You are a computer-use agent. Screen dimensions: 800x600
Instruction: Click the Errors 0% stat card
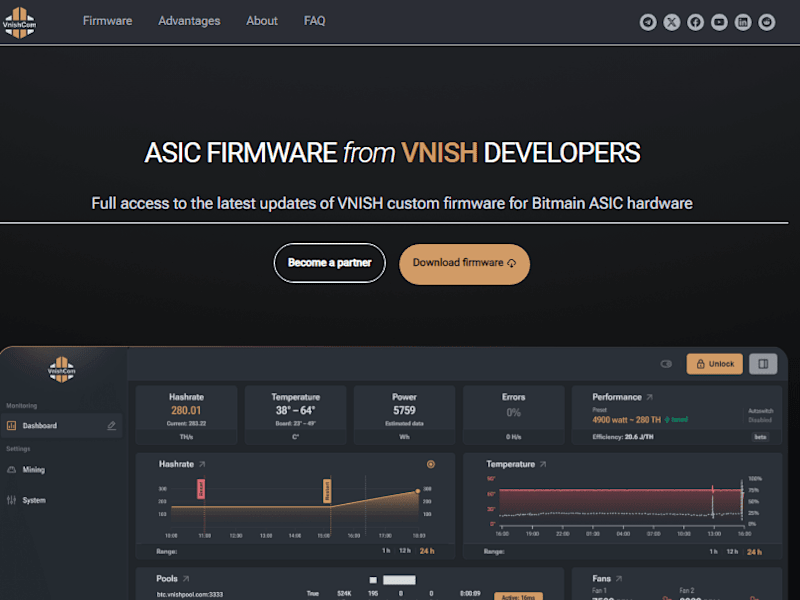tap(513, 415)
